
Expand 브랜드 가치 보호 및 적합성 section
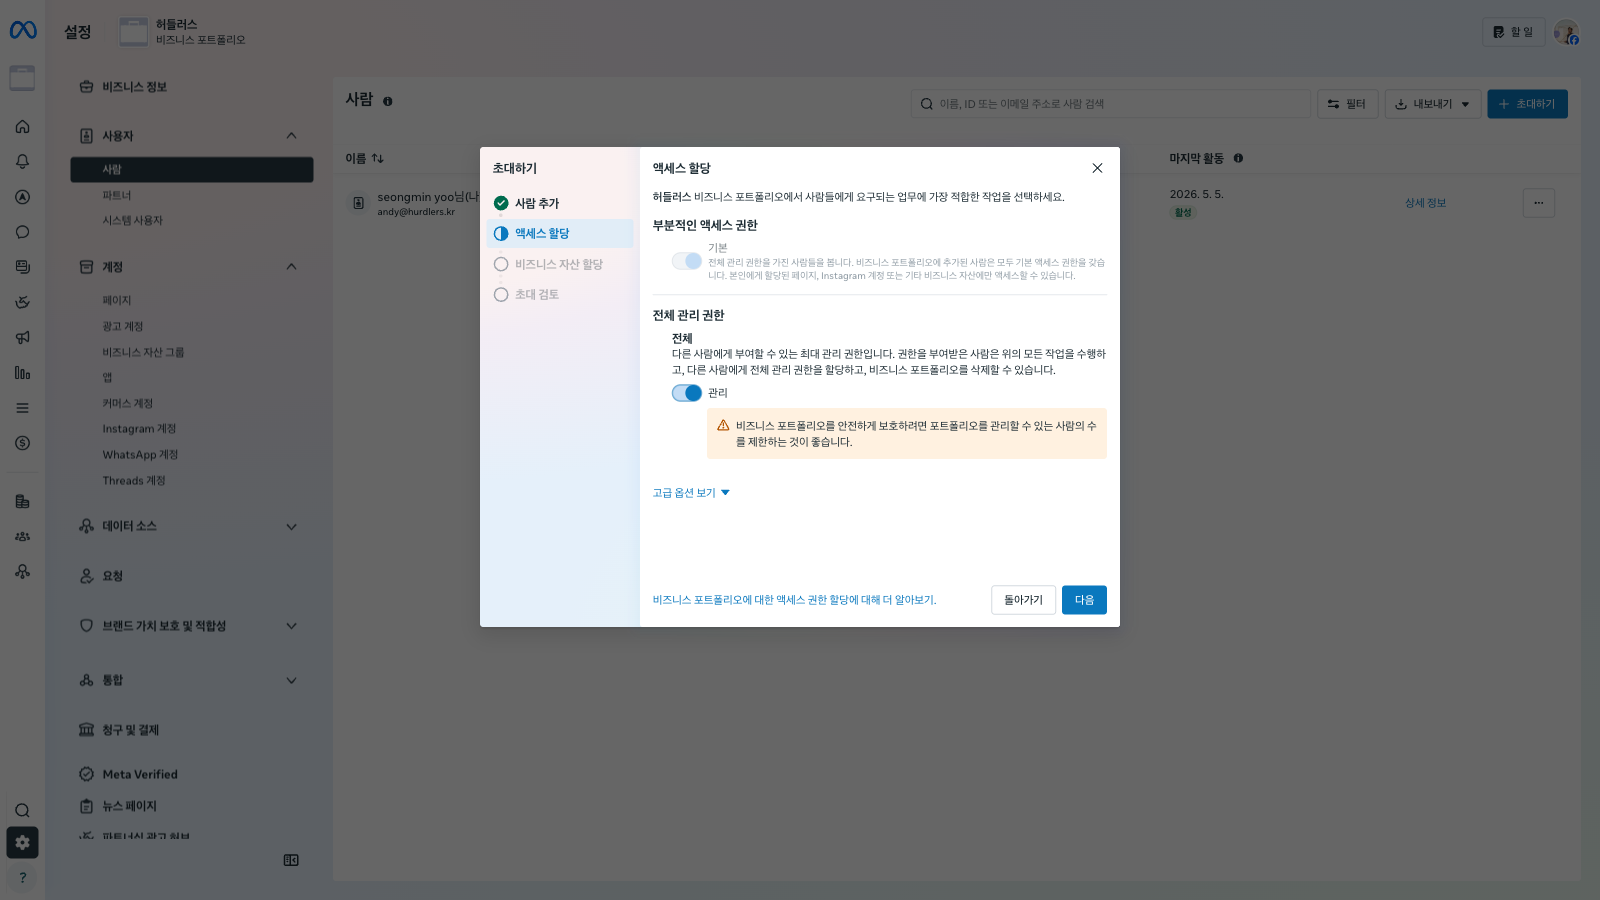pyautogui.click(x=291, y=626)
